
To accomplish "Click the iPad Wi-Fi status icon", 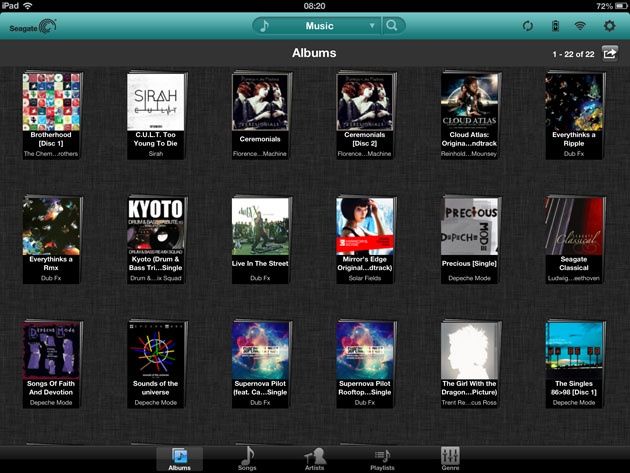I will [28, 6].
